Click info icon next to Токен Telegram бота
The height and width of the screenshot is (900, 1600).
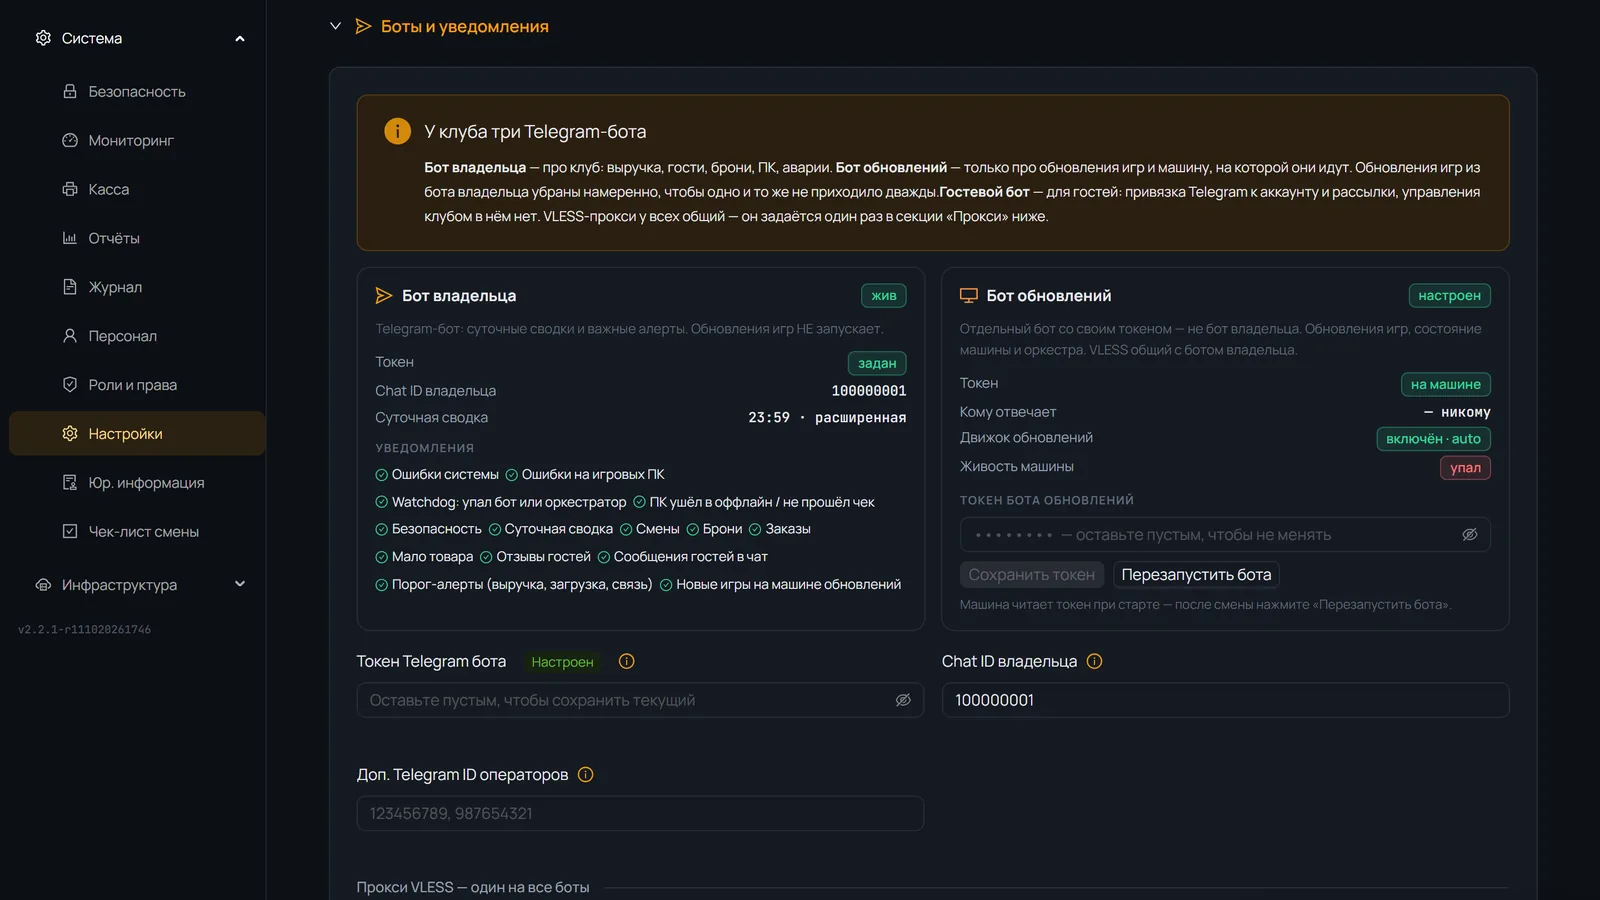tap(627, 661)
